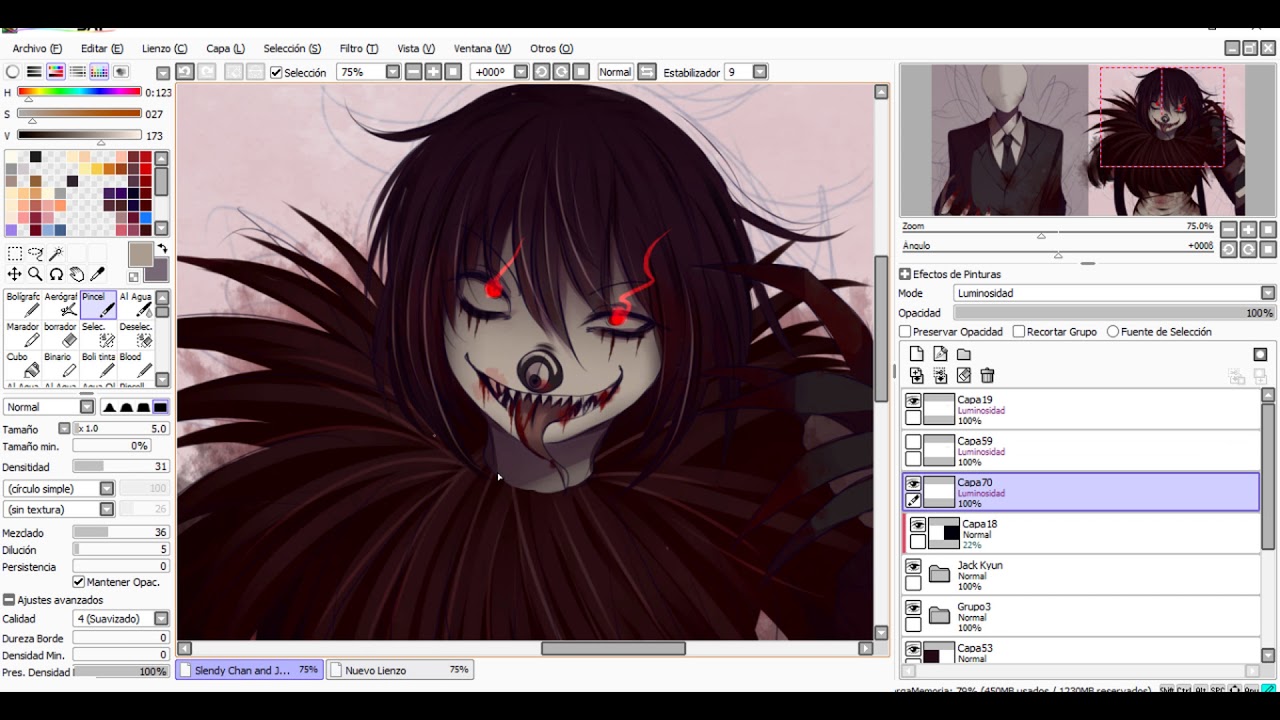Enable Recortar Grupo

pyautogui.click(x=1019, y=331)
